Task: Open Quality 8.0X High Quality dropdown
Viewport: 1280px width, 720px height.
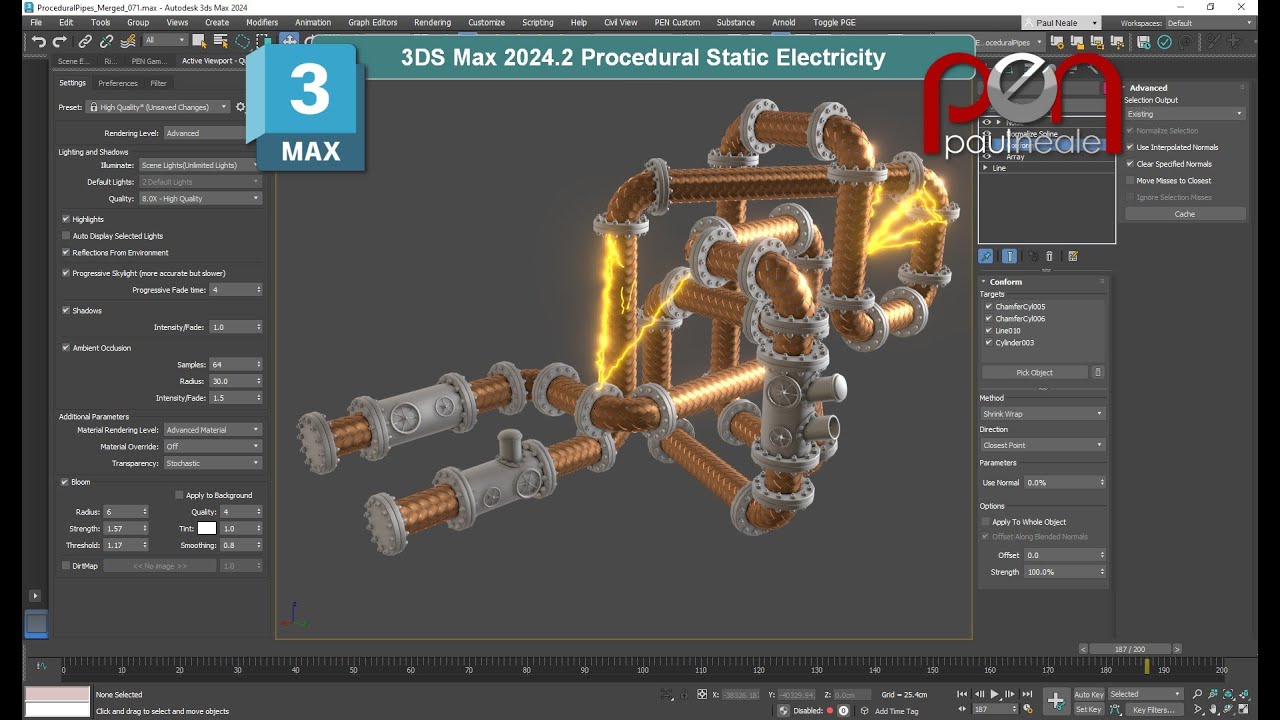Action: tap(200, 199)
